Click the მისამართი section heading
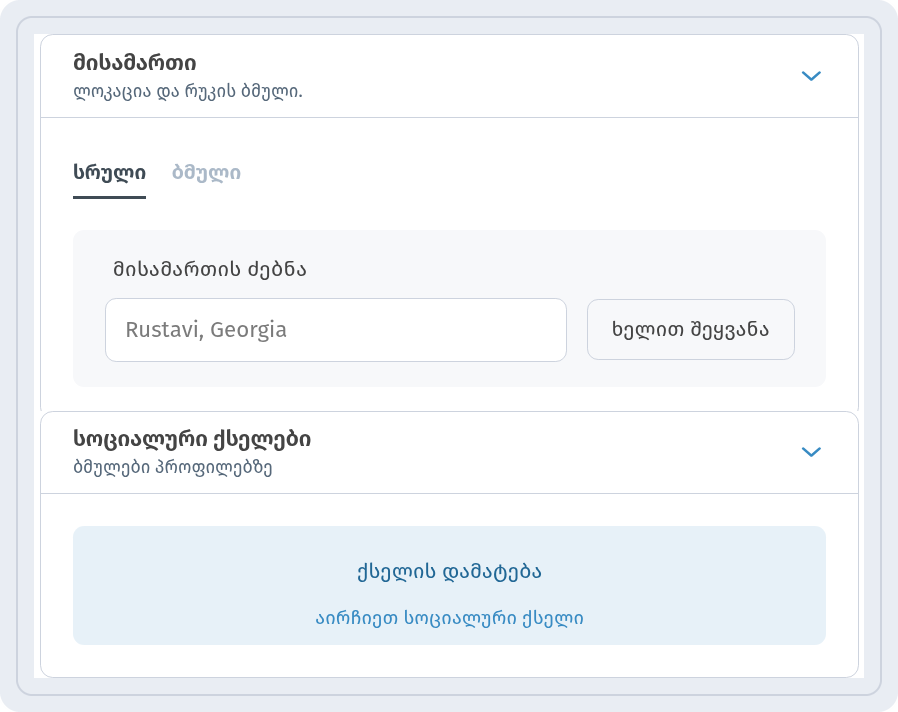This screenshot has width=898, height=712. click(x=135, y=63)
